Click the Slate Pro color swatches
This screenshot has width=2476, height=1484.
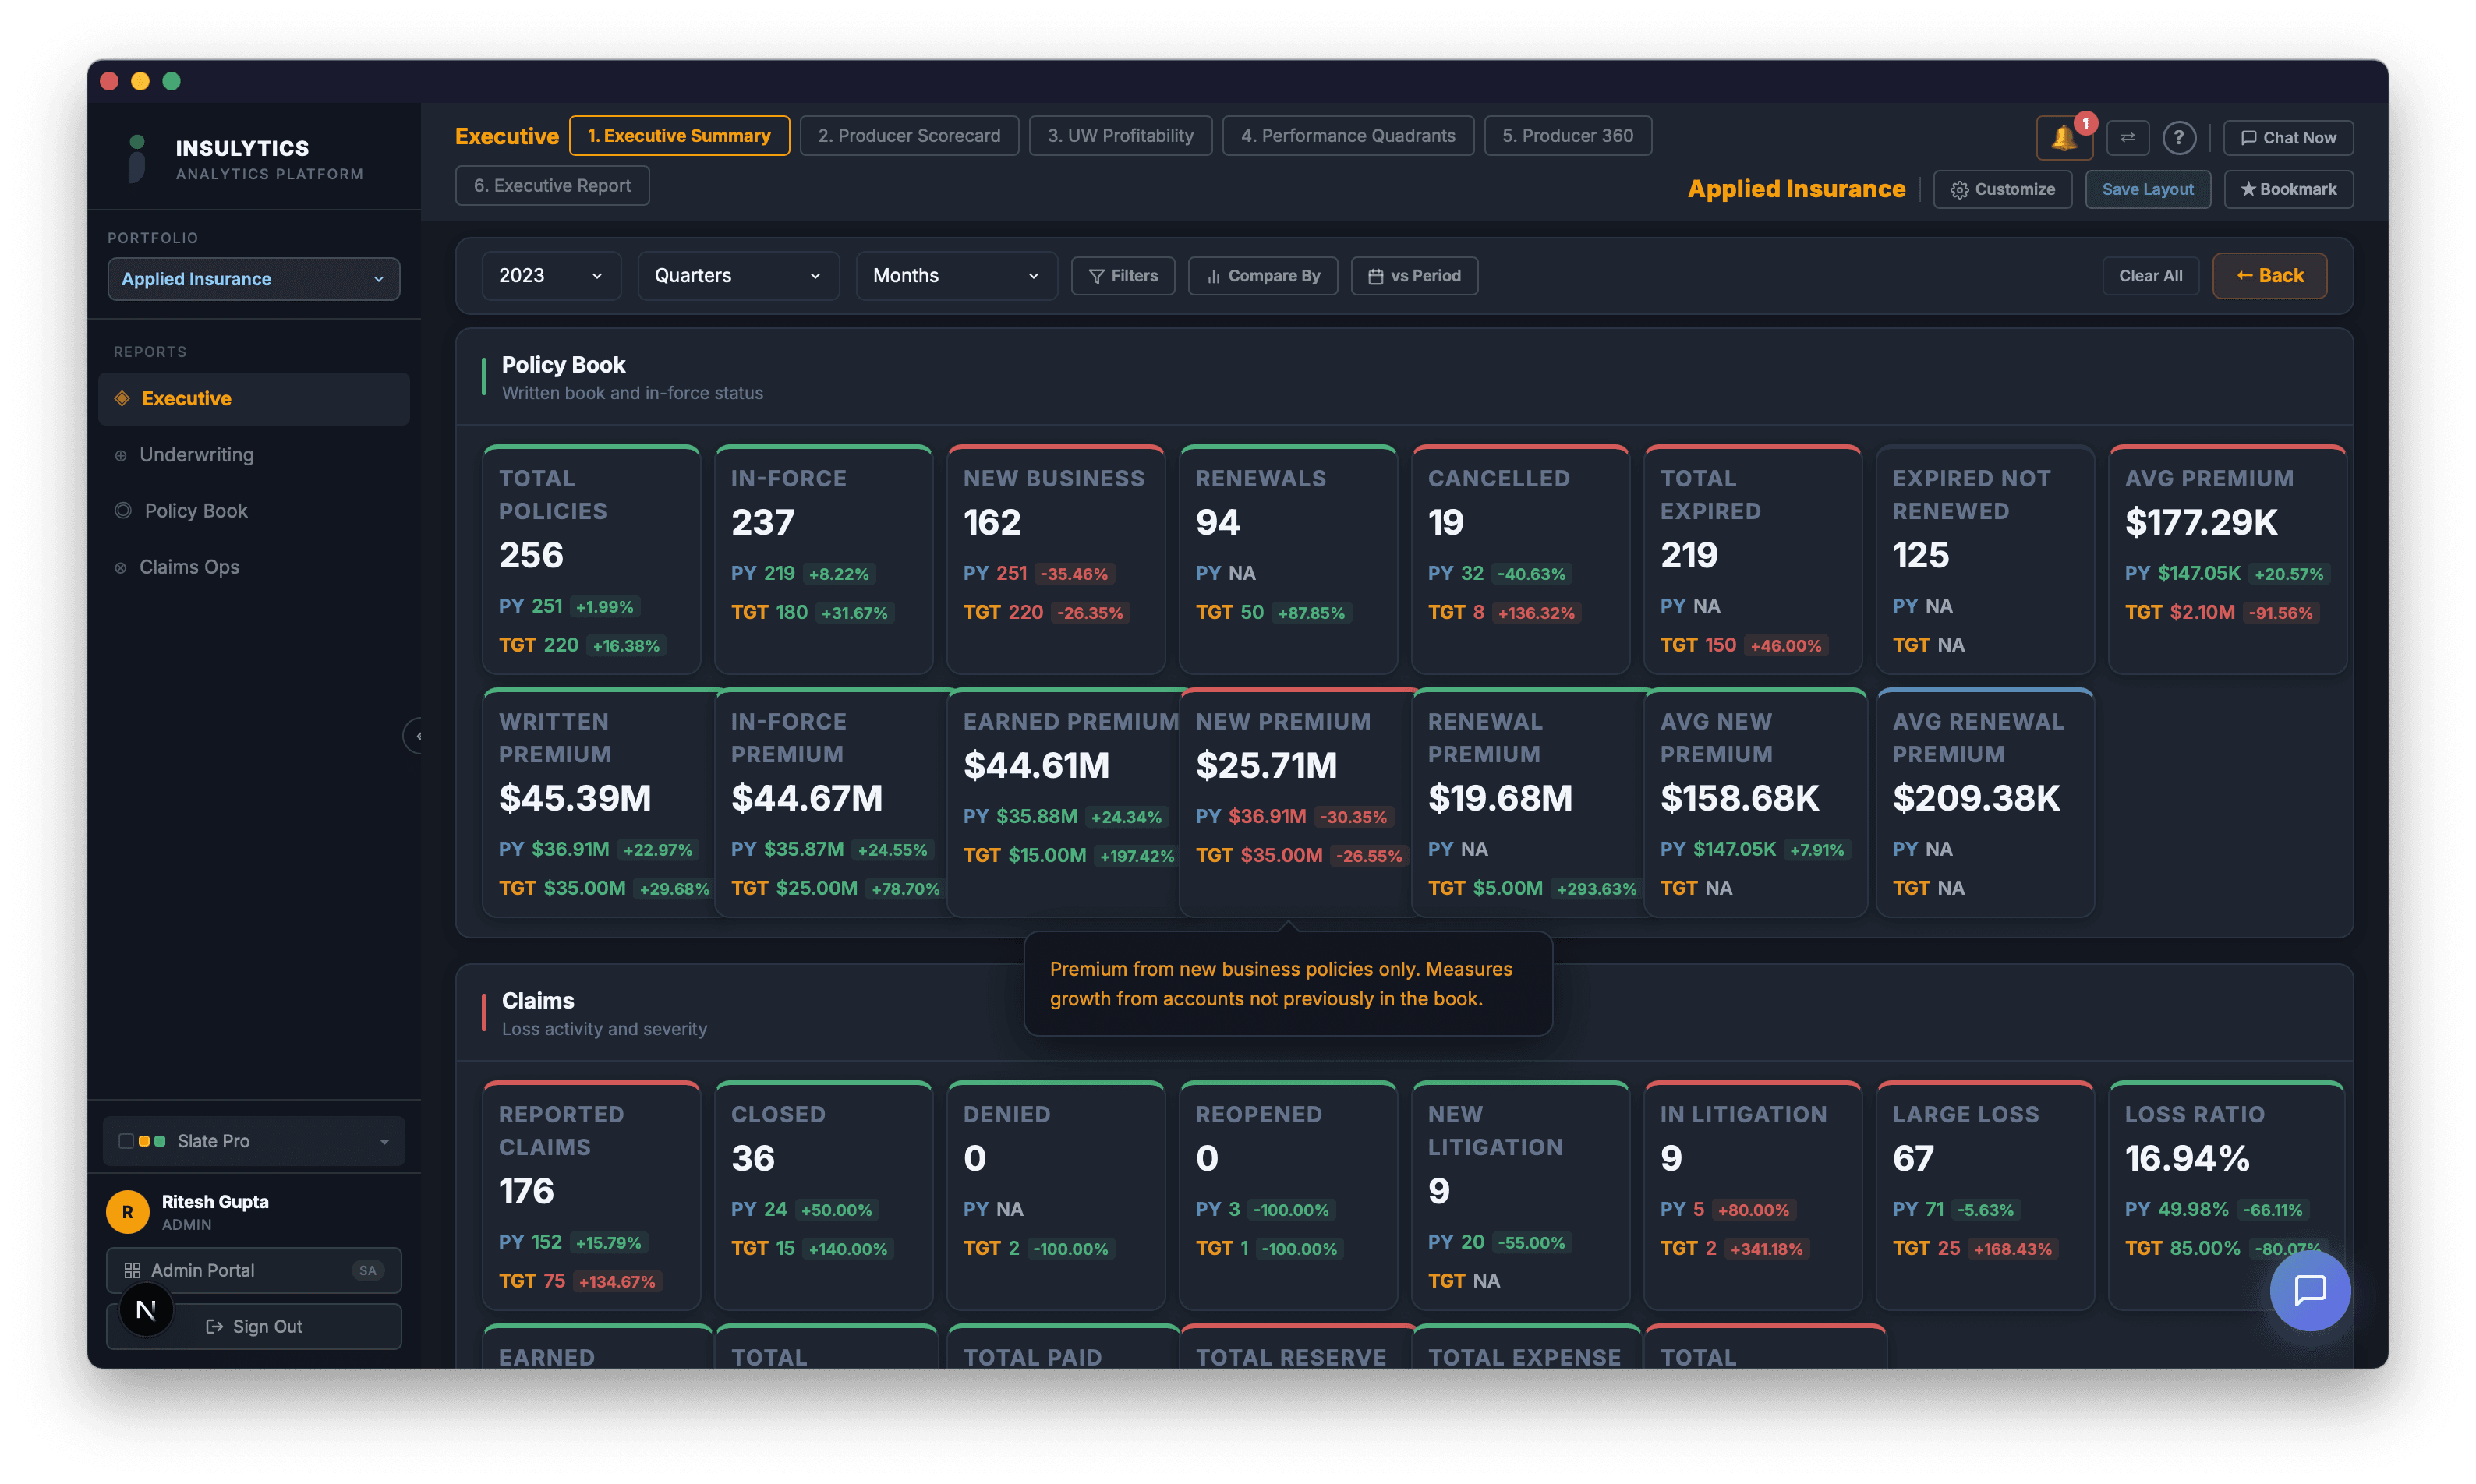(x=142, y=1141)
